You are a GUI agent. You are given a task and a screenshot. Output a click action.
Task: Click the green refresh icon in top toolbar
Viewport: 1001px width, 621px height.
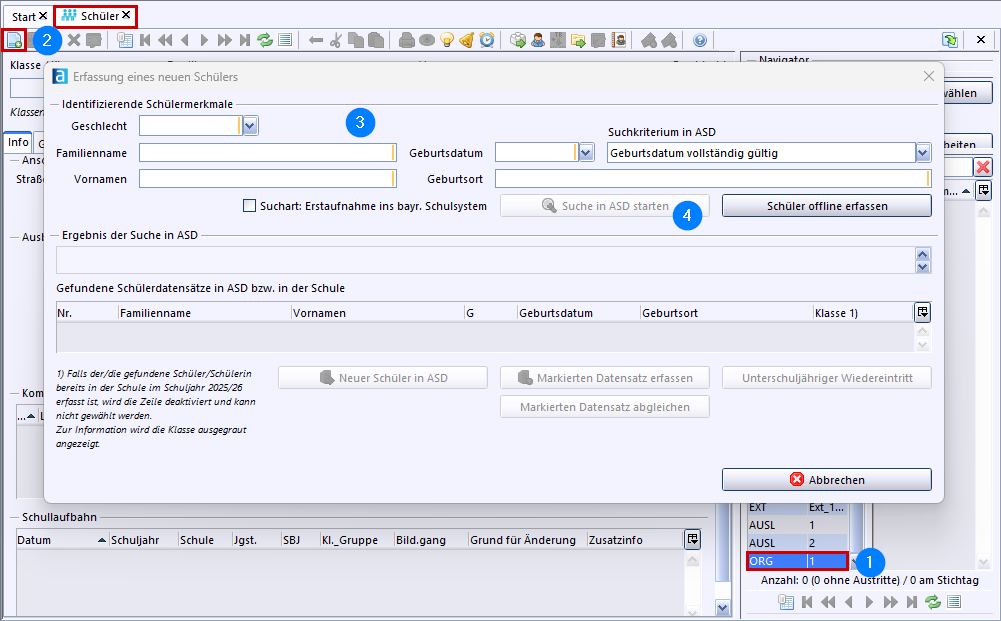(x=265, y=40)
